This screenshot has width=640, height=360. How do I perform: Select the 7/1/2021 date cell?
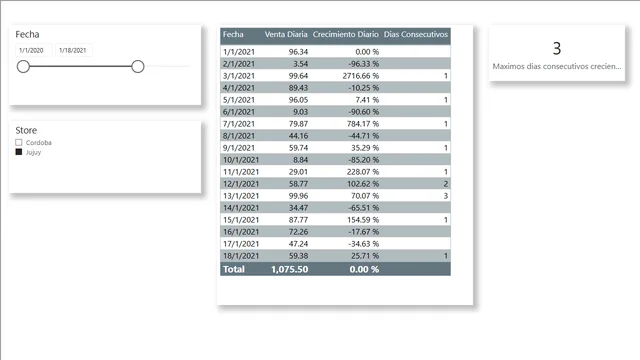coord(239,124)
